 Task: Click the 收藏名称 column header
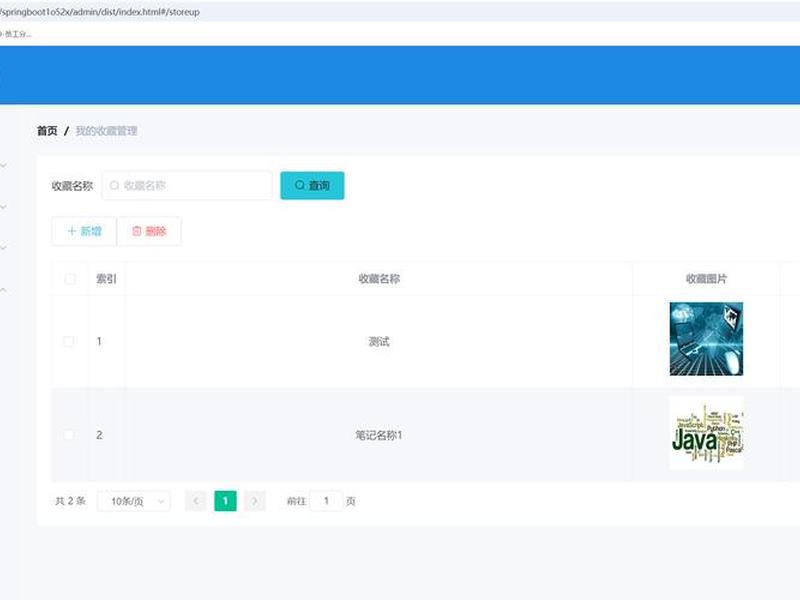[379, 279]
